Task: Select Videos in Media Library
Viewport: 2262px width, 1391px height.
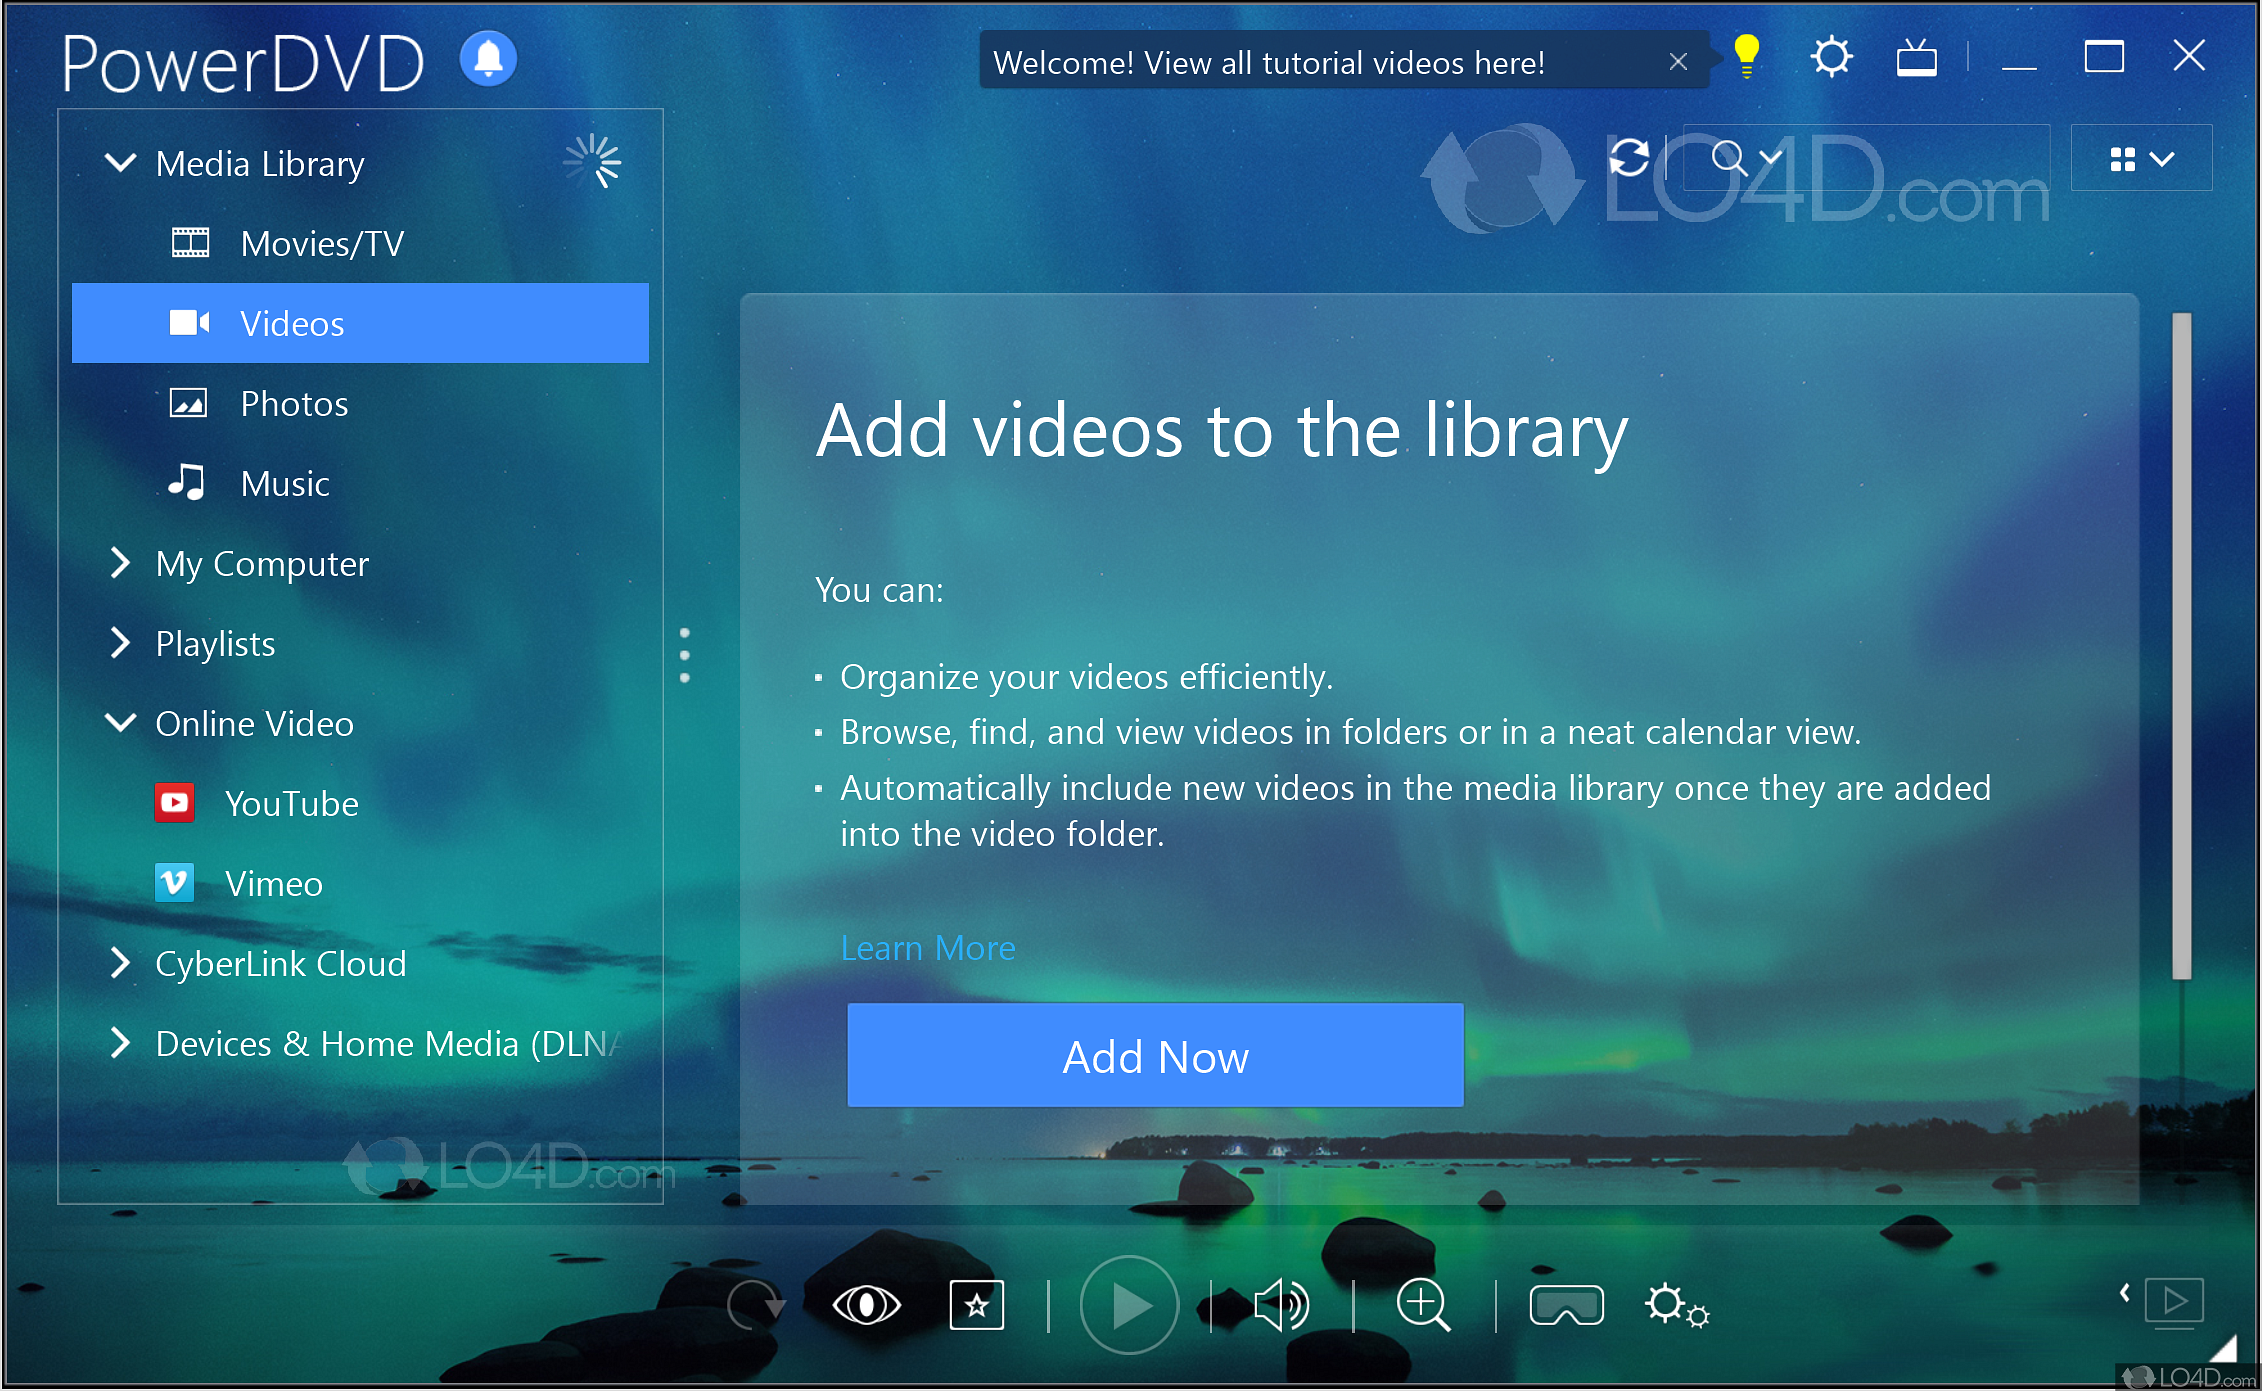Action: tap(360, 323)
